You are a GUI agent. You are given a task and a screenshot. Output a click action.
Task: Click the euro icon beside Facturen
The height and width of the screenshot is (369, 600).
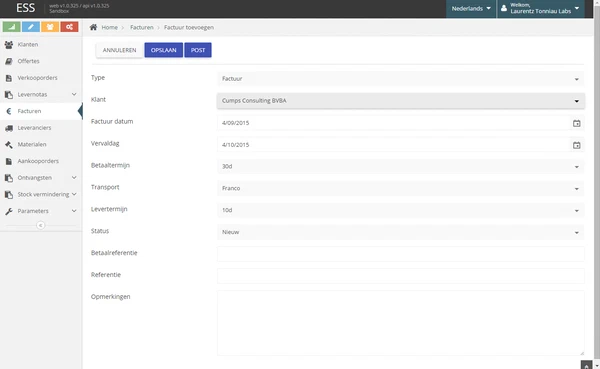click(x=9, y=111)
